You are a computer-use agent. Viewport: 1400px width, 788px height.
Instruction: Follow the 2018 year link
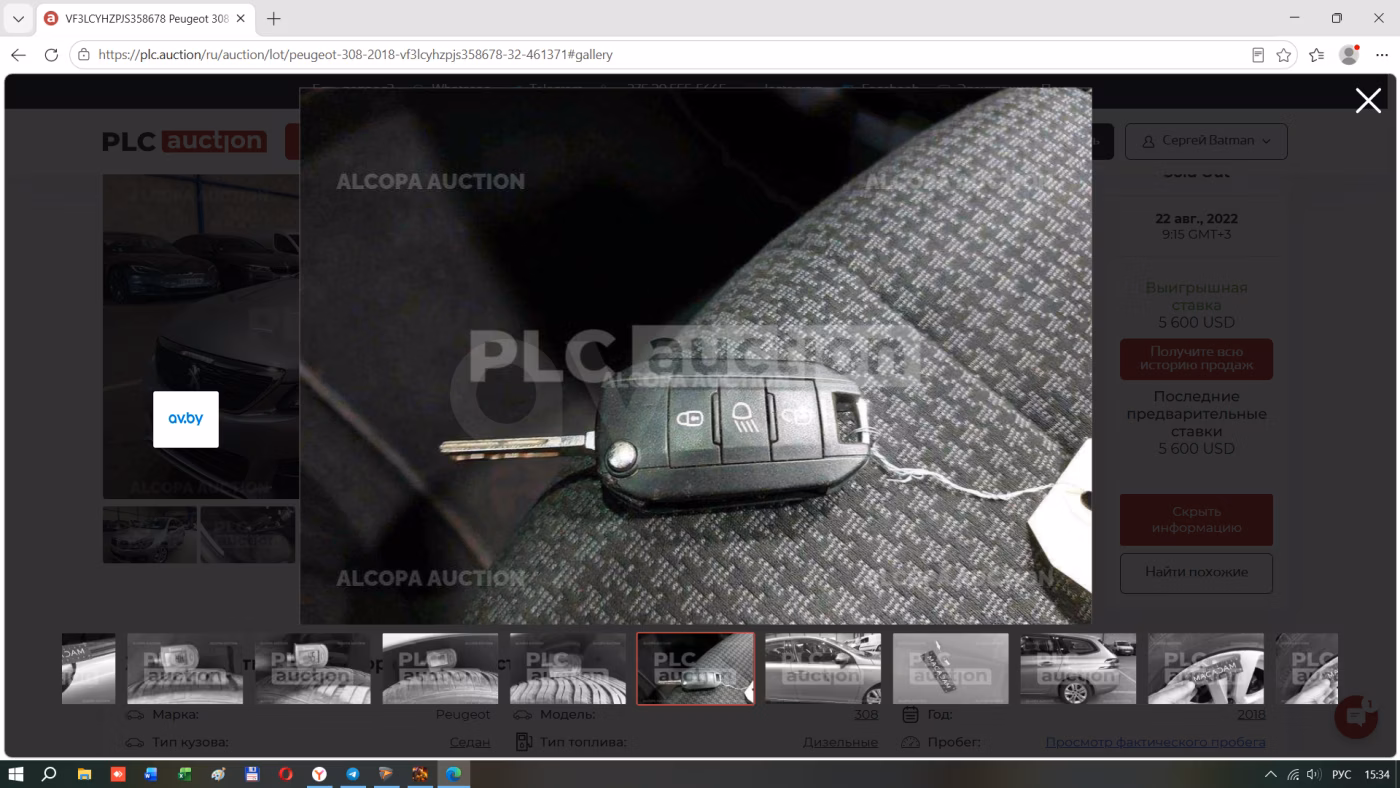[1251, 715]
